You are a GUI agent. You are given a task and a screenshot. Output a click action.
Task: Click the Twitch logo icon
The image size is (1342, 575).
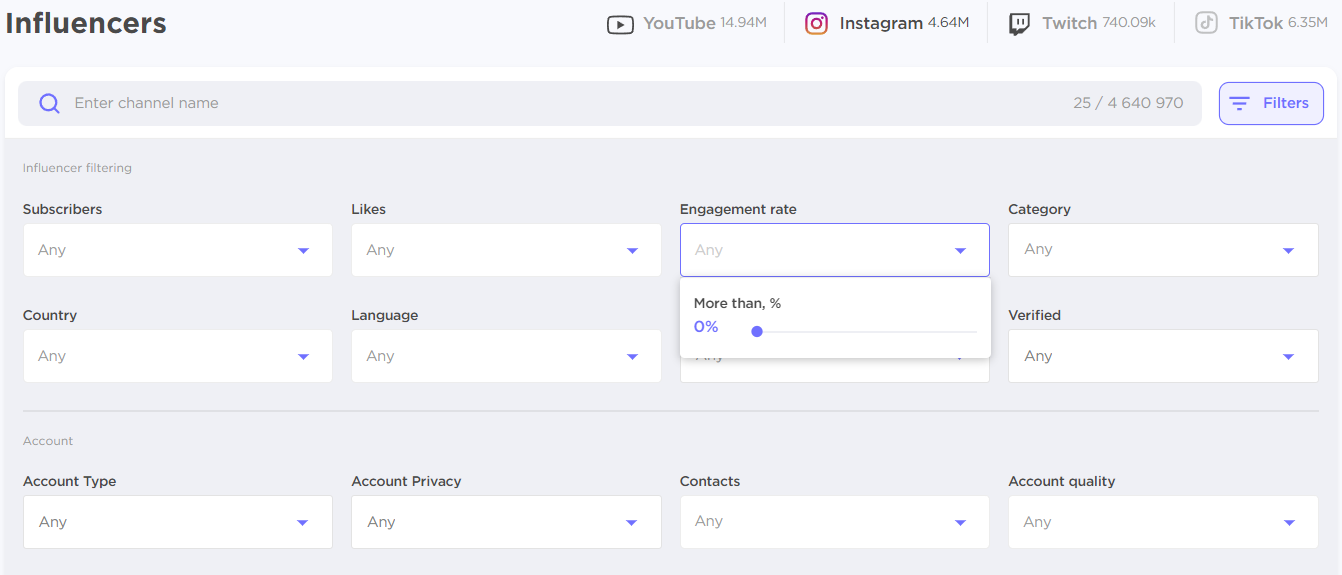point(1019,24)
